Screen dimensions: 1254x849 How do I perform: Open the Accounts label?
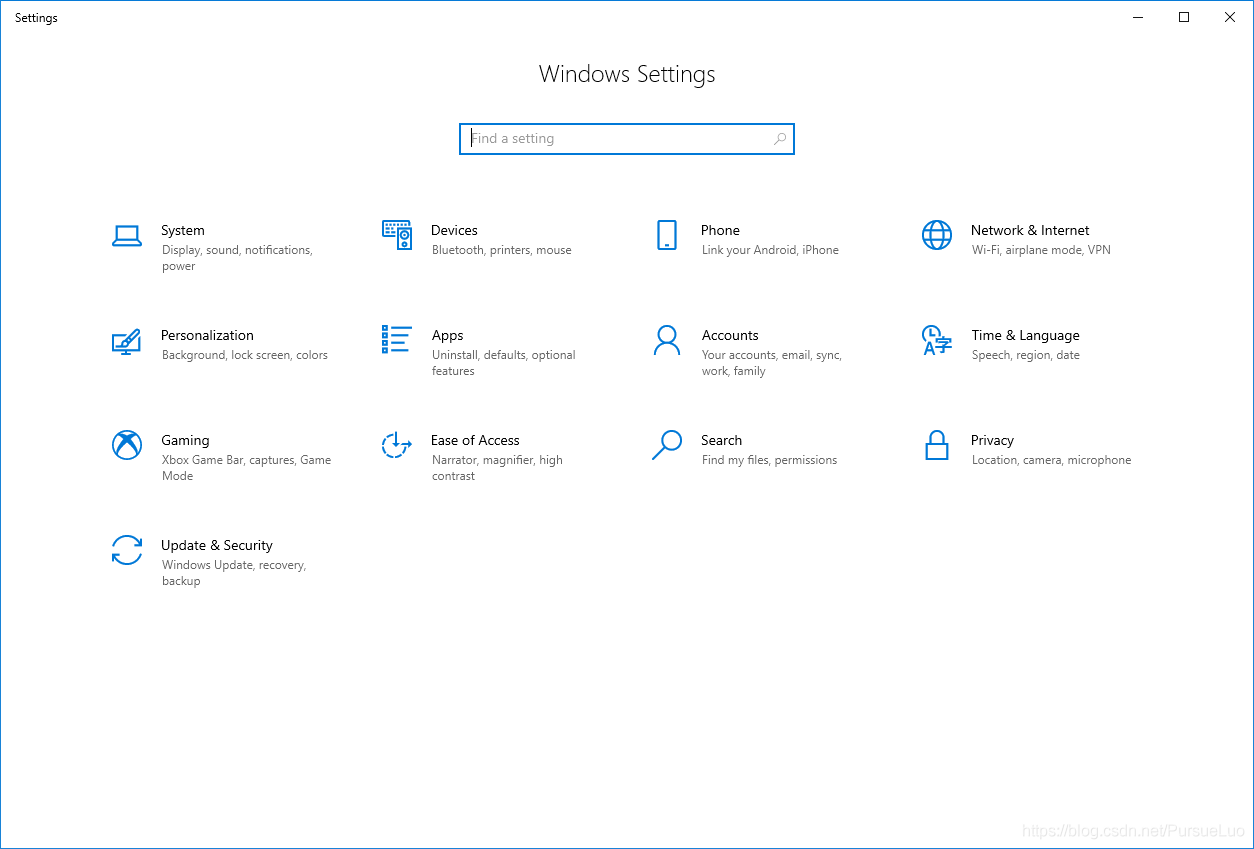pyautogui.click(x=730, y=335)
